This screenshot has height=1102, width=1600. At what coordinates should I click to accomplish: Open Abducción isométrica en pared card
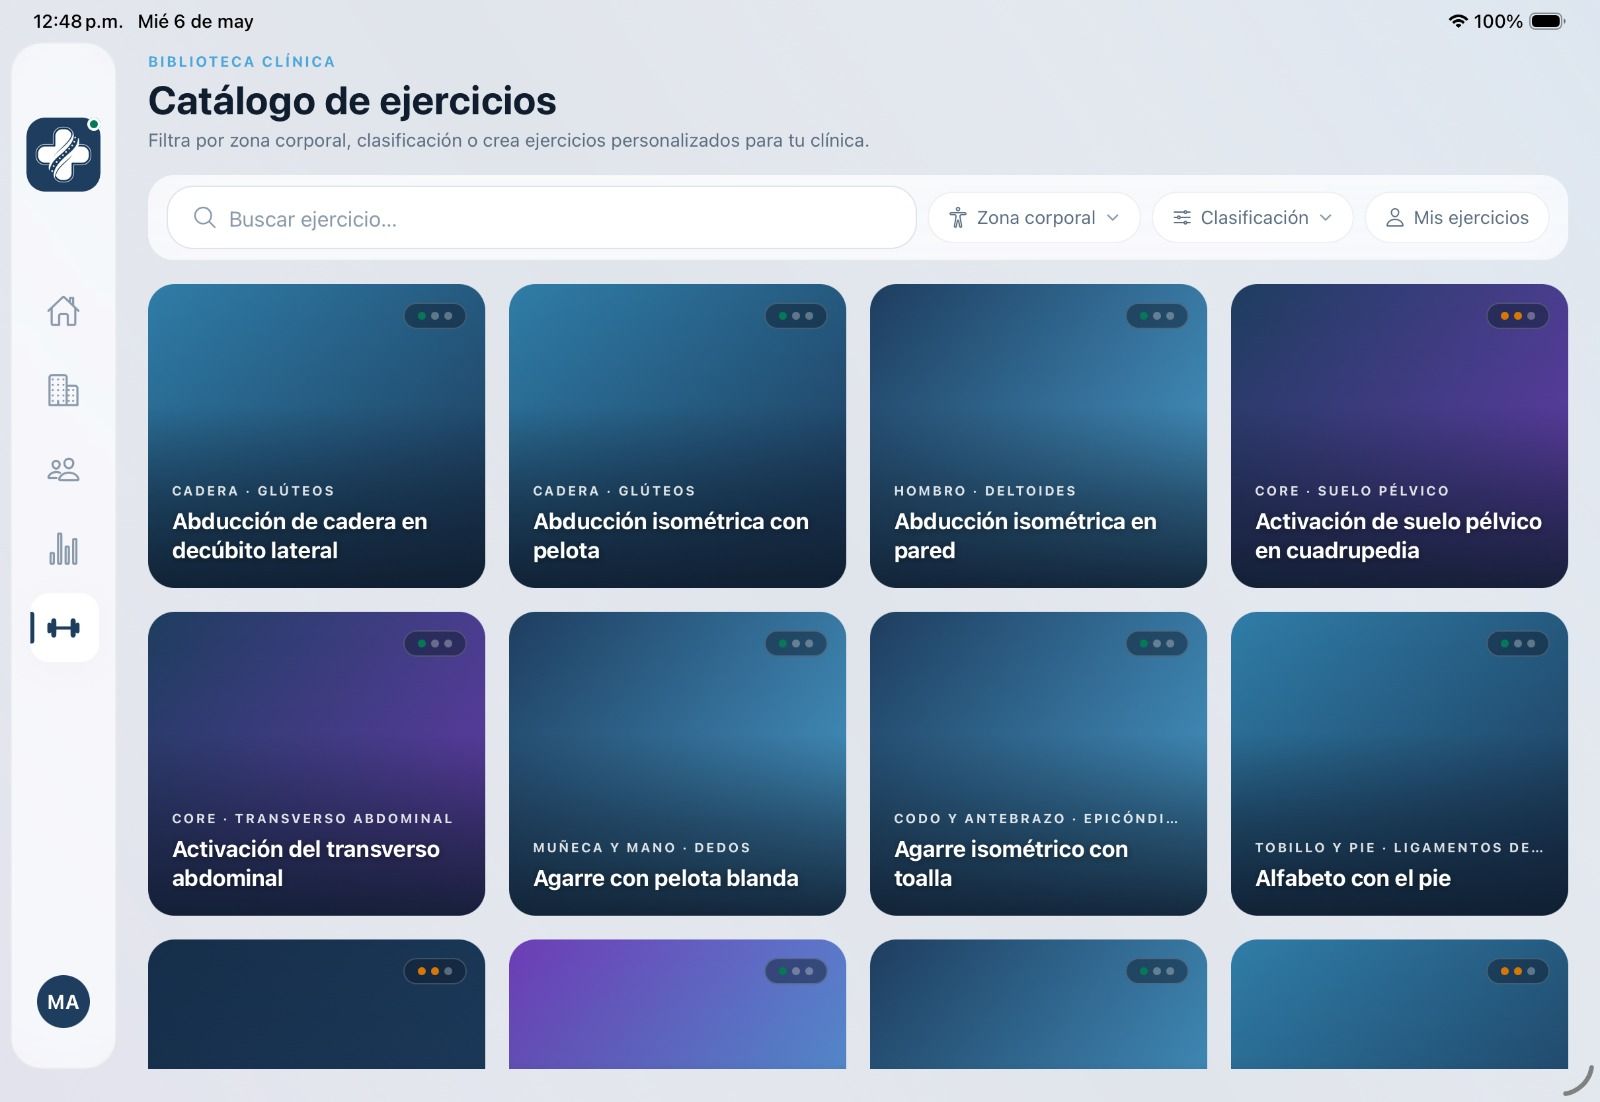(1038, 436)
